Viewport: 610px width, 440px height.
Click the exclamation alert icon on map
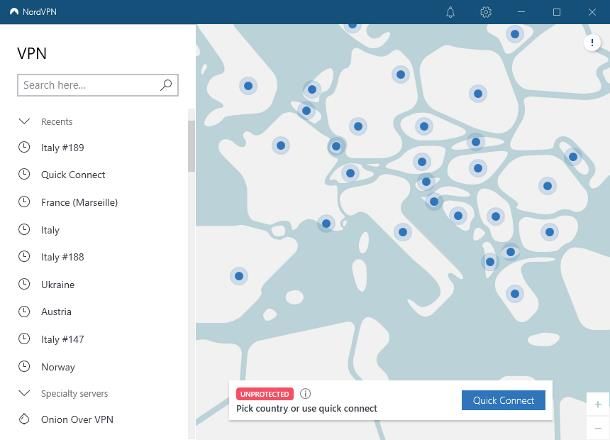592,42
